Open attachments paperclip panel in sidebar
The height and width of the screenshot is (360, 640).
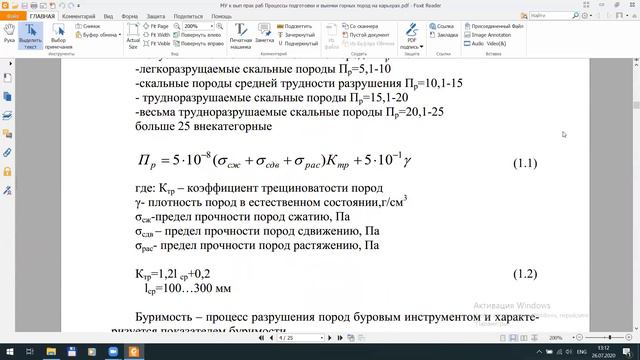(x=7, y=152)
